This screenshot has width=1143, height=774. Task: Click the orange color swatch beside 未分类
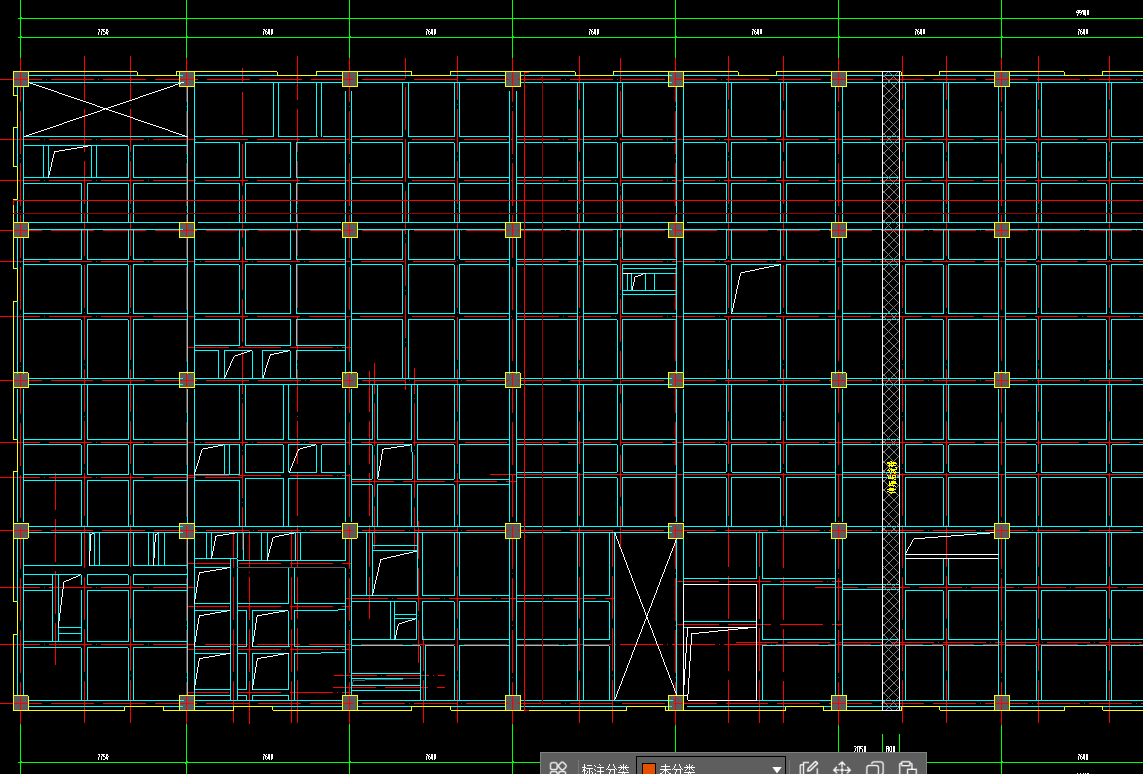[x=649, y=769]
